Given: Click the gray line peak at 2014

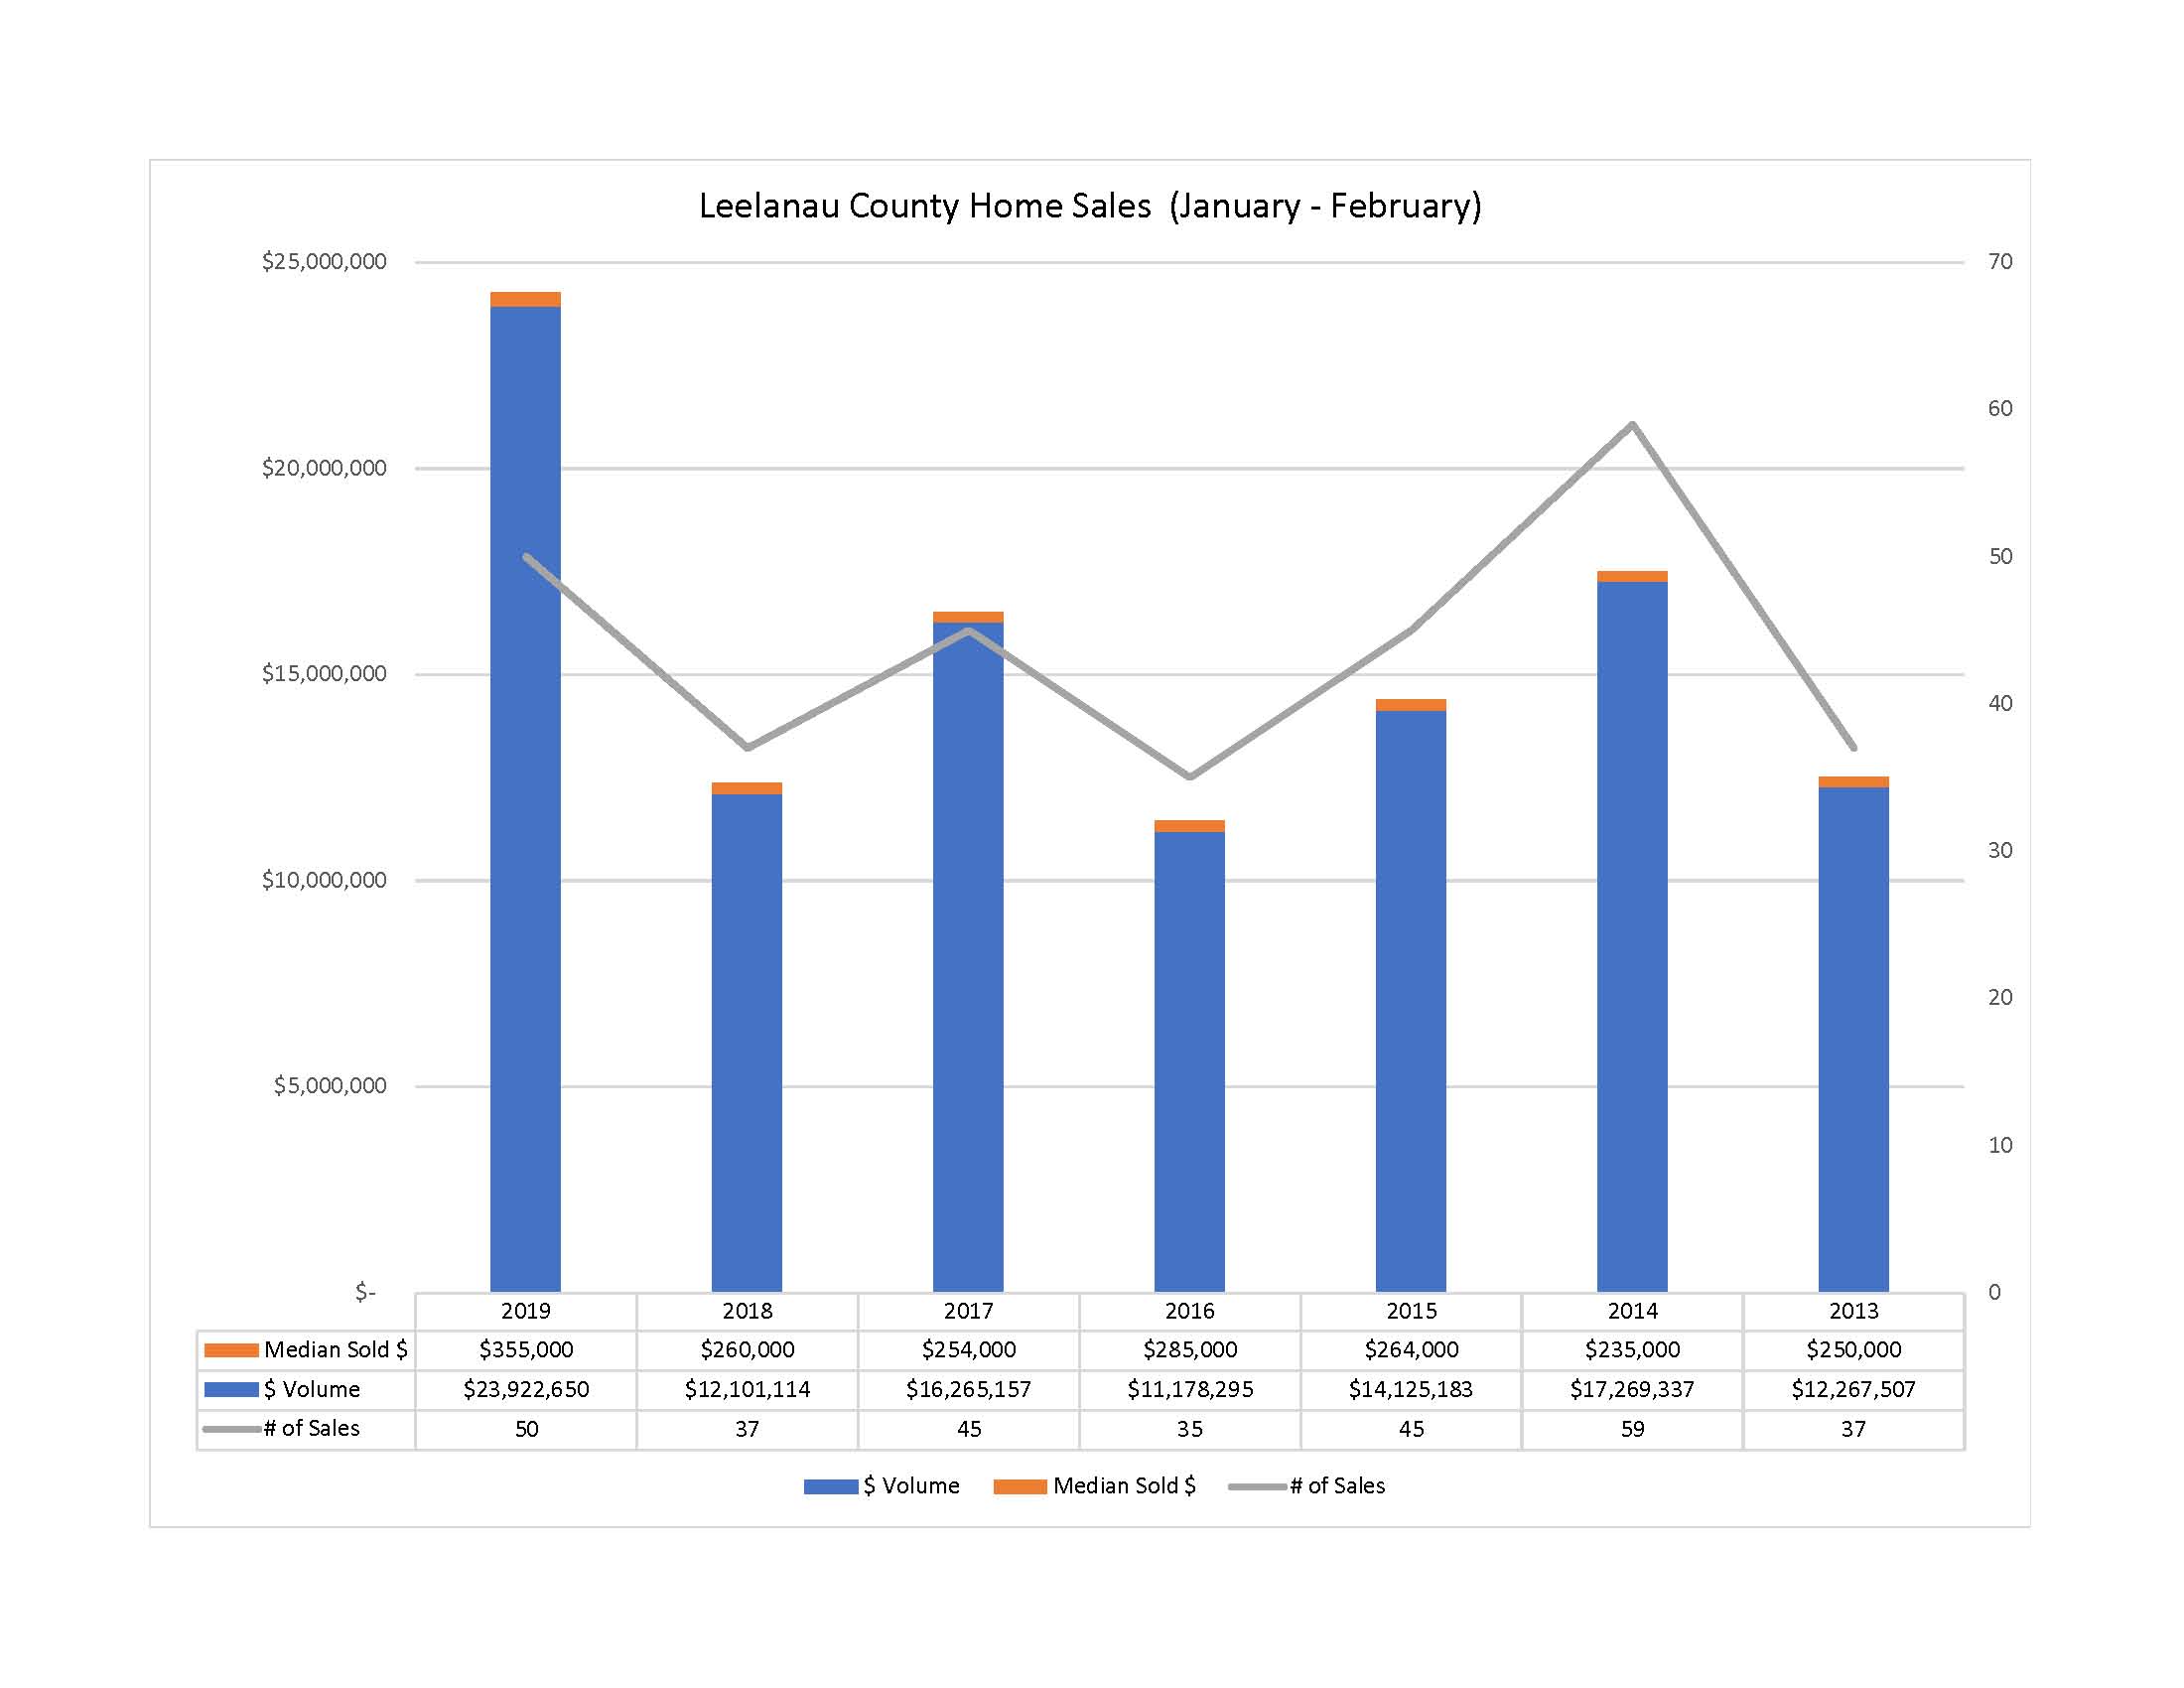Looking at the screenshot, I should [1632, 424].
